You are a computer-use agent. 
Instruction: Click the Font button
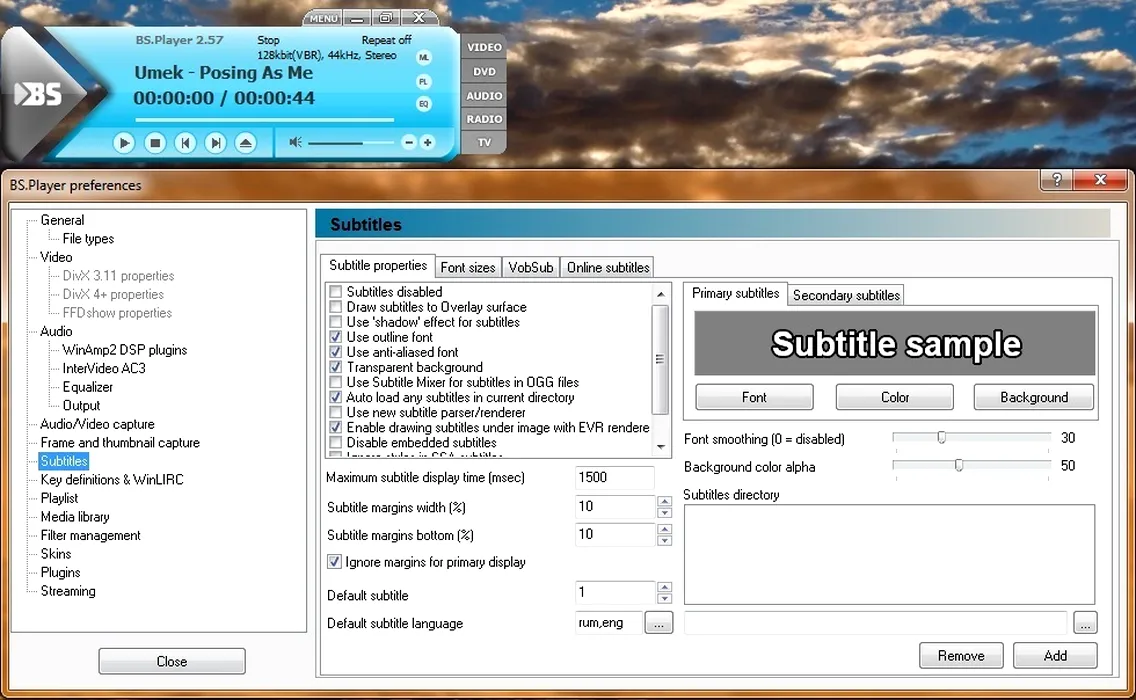click(x=754, y=397)
